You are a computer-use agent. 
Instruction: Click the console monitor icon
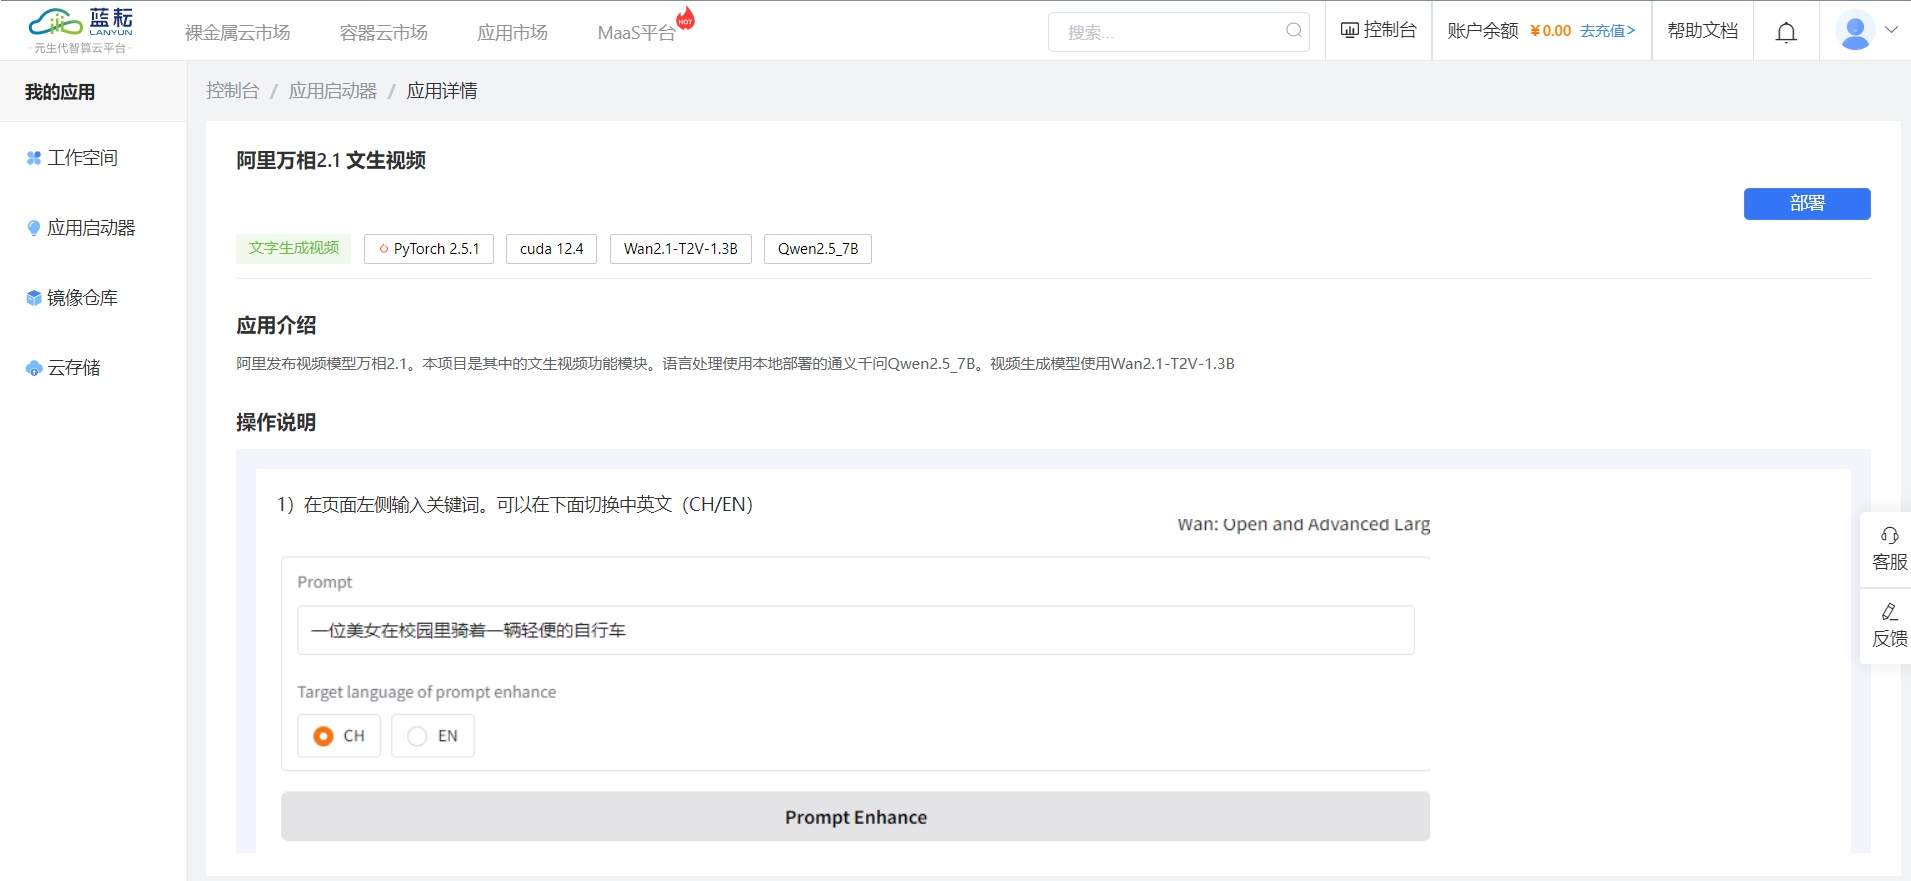click(x=1349, y=30)
